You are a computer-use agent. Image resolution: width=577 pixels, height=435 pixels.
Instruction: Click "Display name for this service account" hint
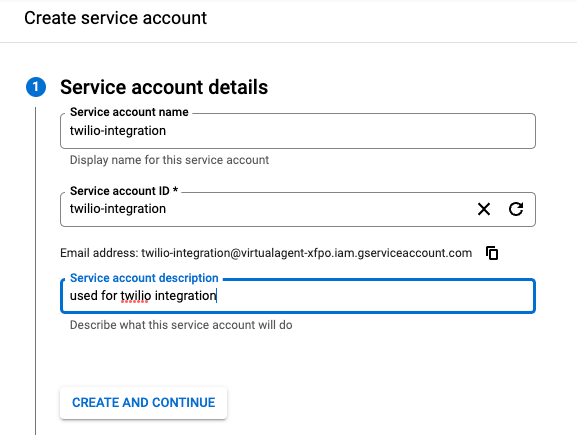coord(169,160)
